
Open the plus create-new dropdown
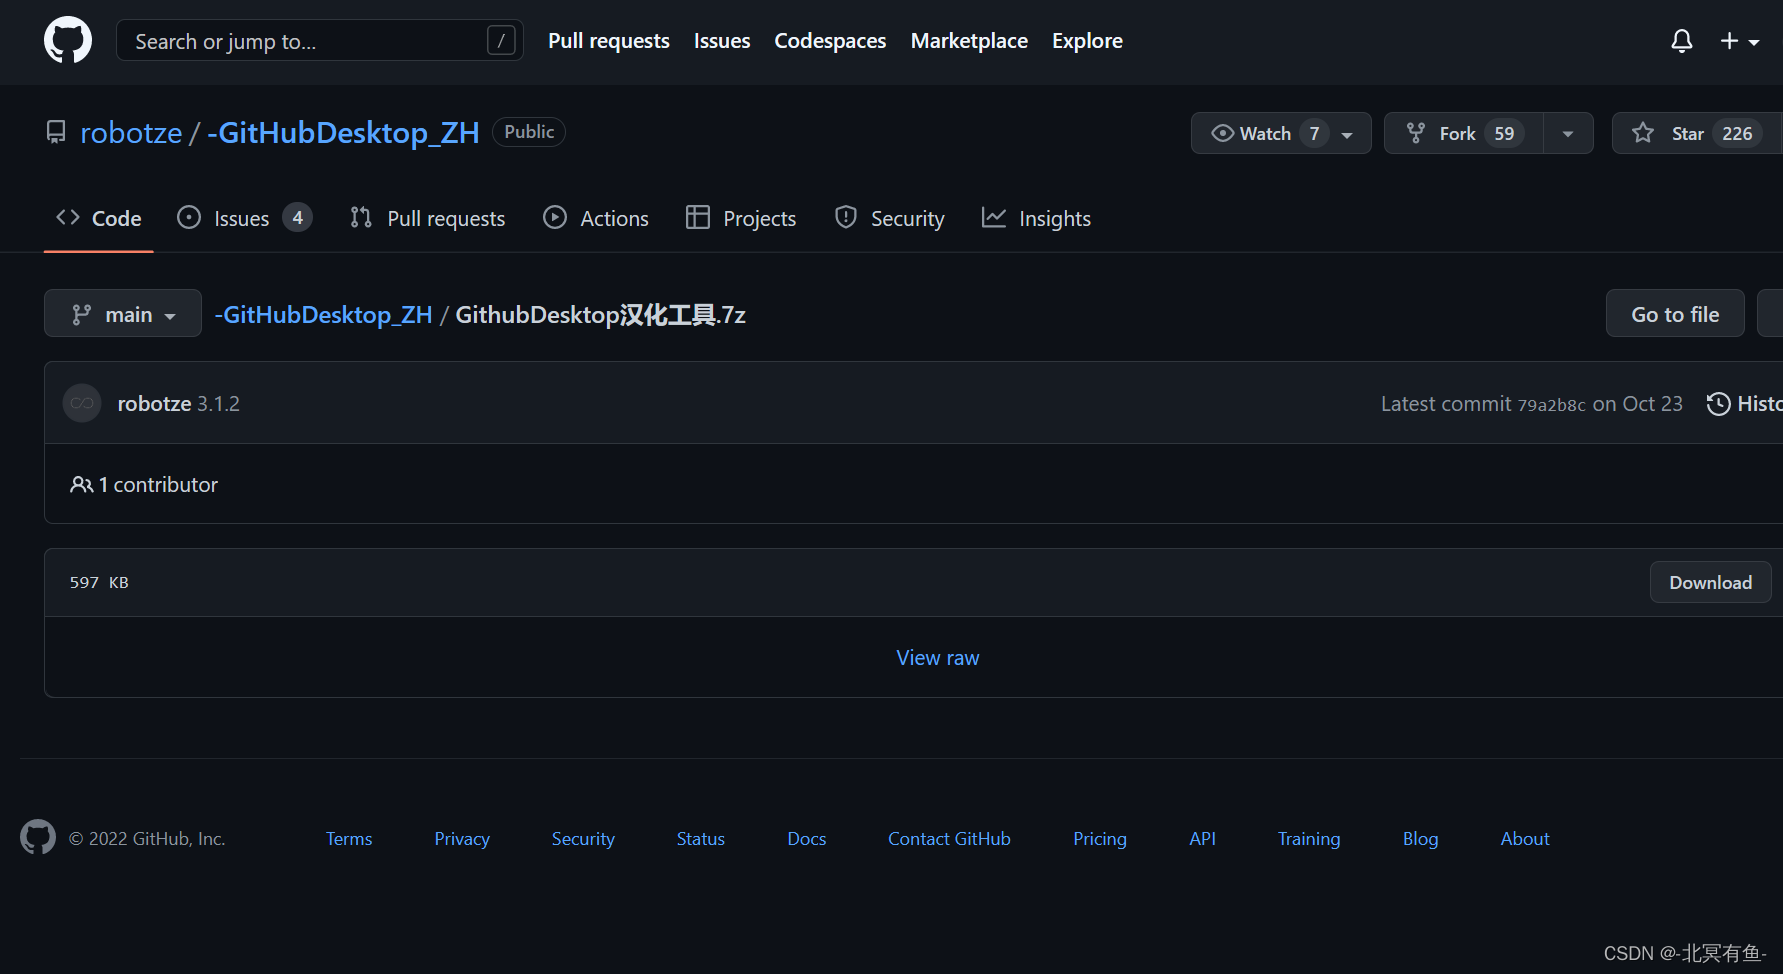coord(1740,41)
